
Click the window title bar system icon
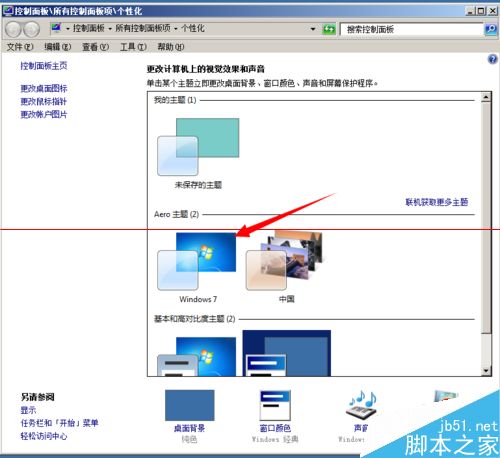pyautogui.click(x=8, y=11)
